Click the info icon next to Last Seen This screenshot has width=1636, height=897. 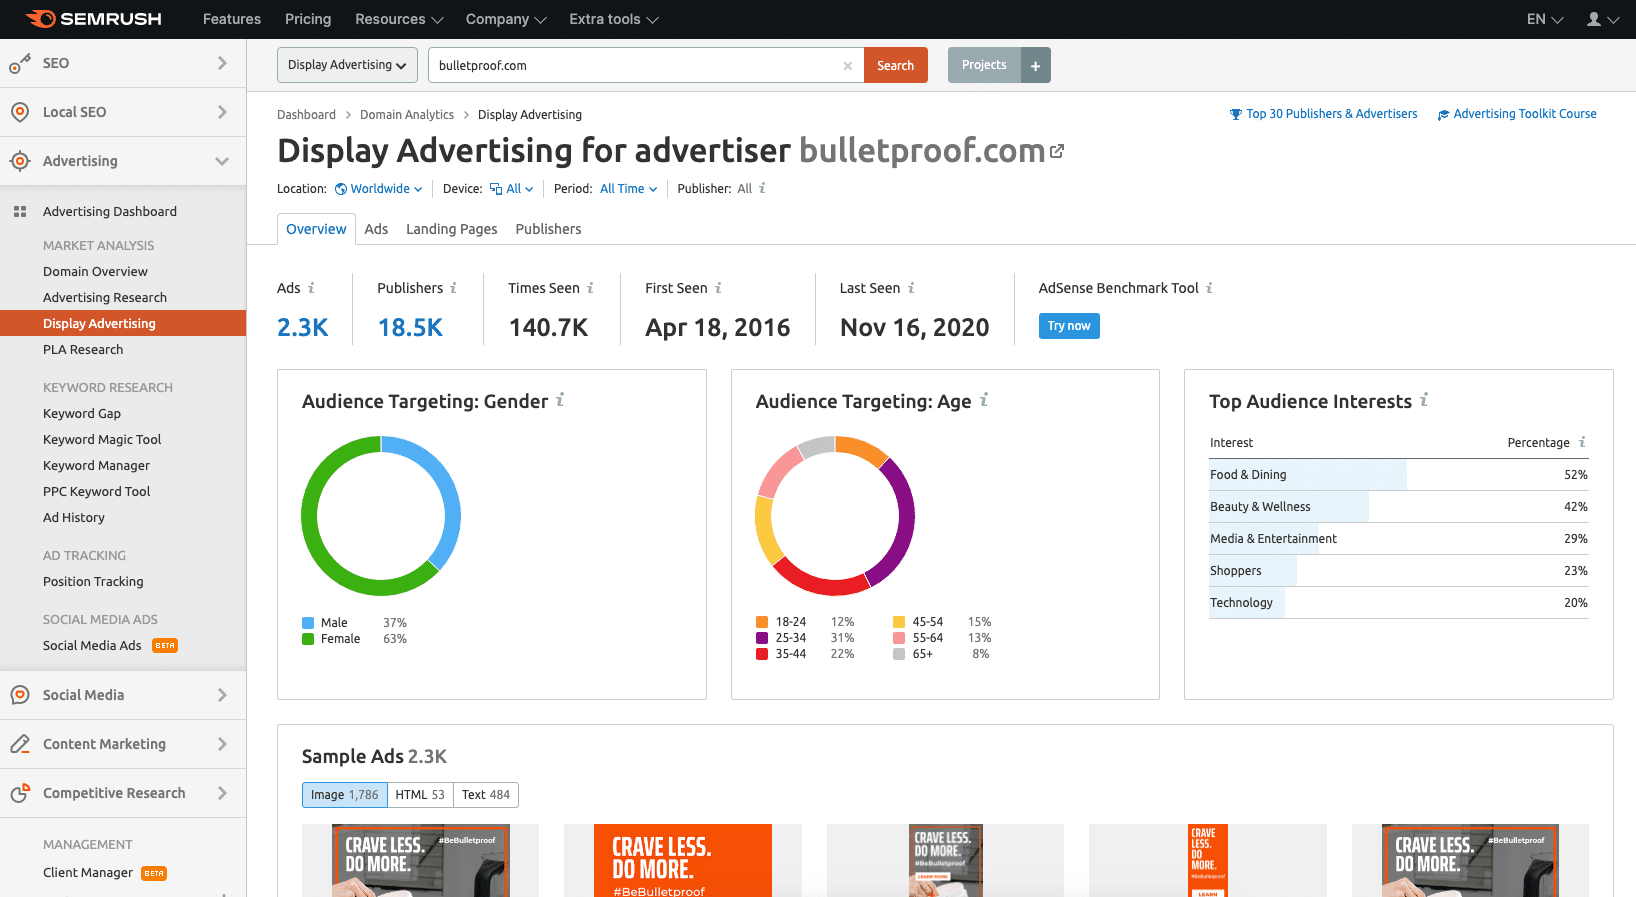tap(911, 288)
